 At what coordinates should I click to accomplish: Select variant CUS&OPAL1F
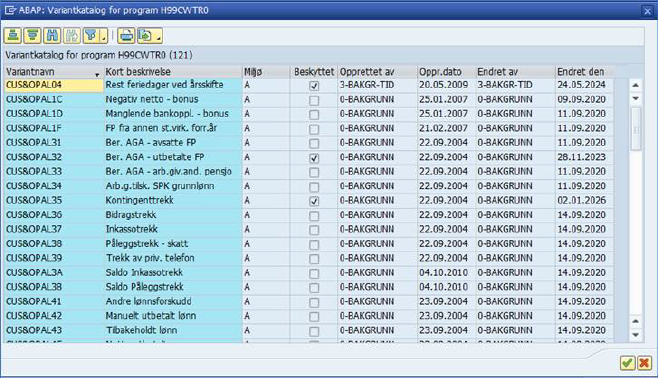(54, 128)
